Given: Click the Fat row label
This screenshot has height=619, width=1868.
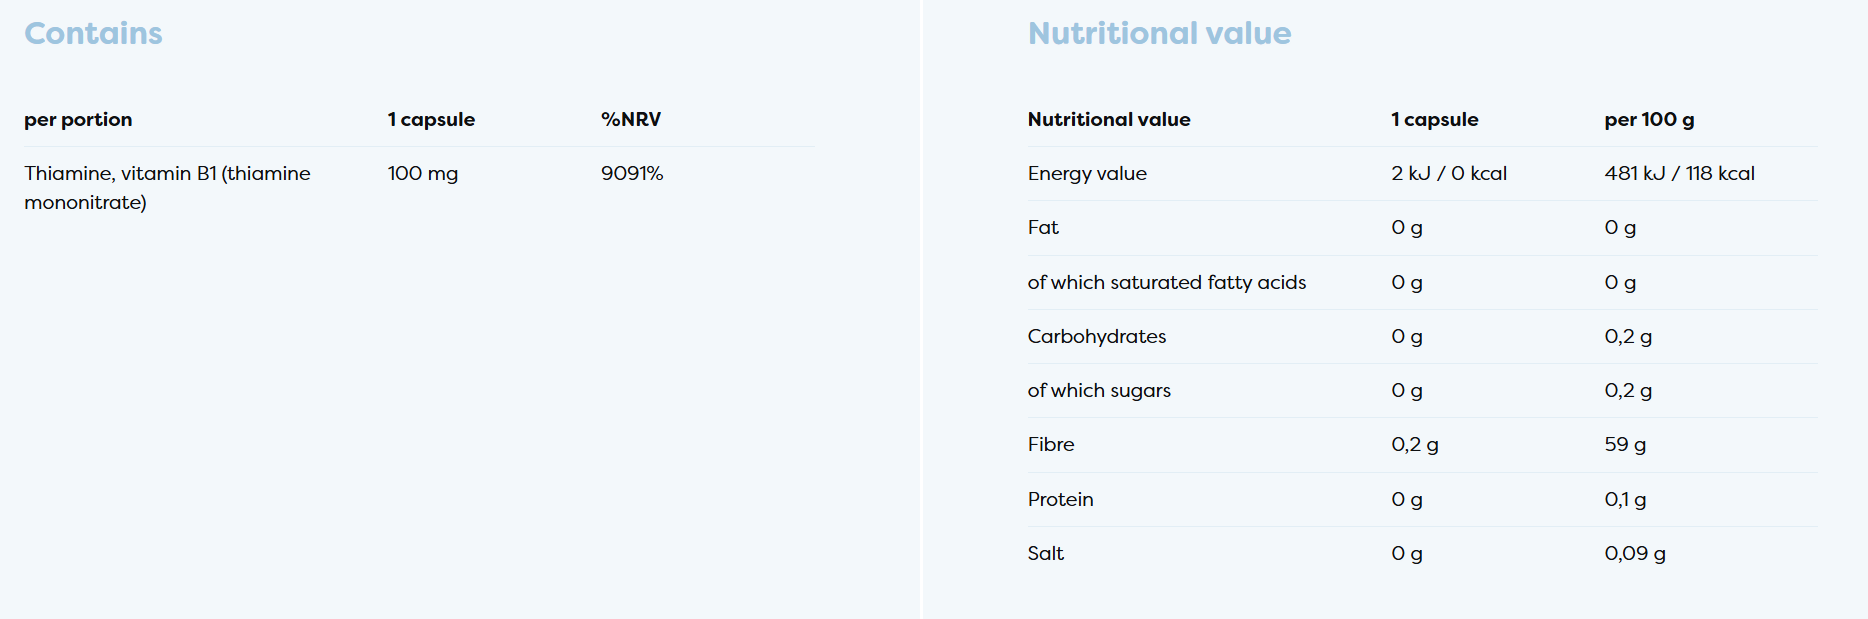Looking at the screenshot, I should point(1042,227).
